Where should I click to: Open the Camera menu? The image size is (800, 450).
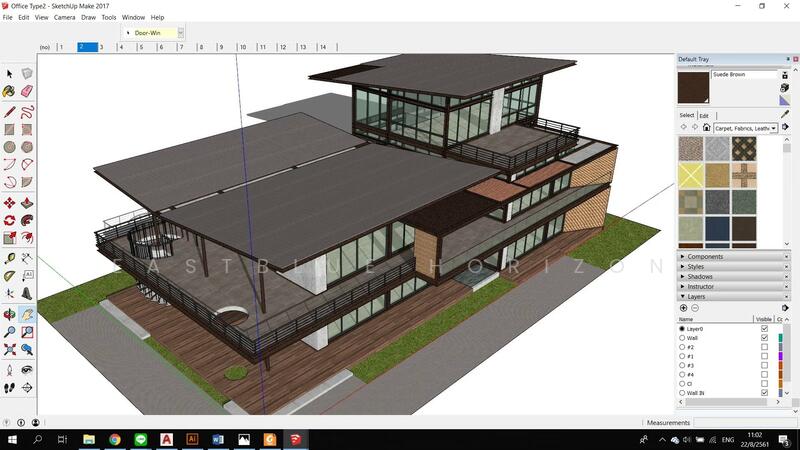pos(64,17)
